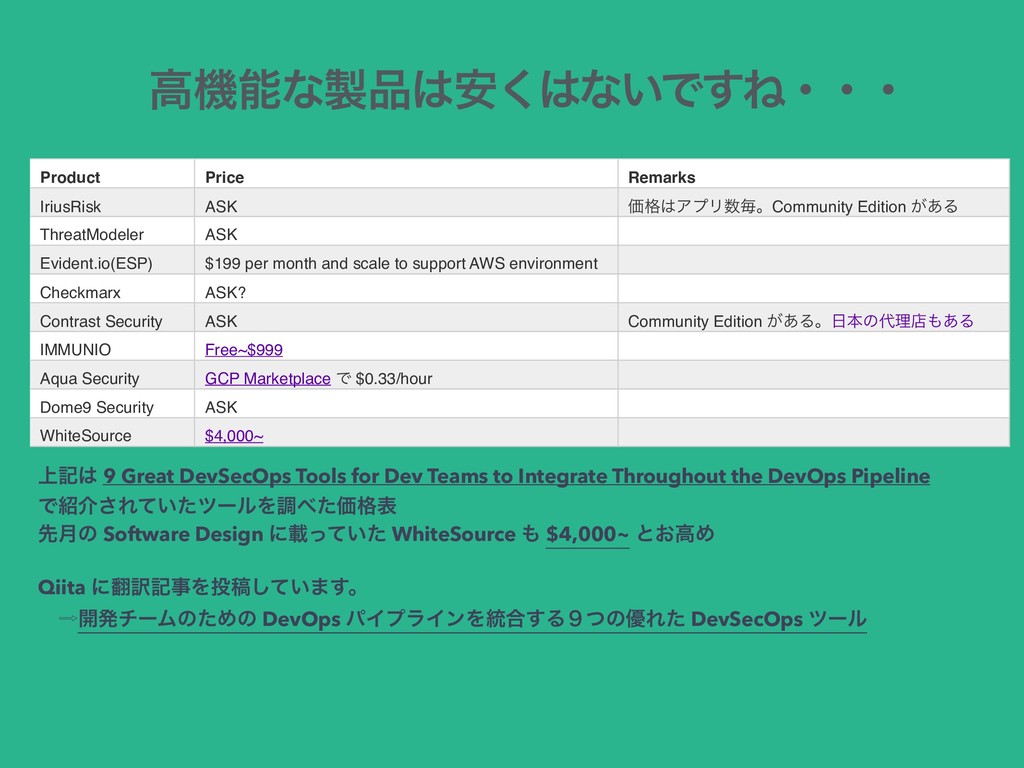Click the $199 per month price text
Image resolution: width=1024 pixels, height=768 pixels.
401,263
